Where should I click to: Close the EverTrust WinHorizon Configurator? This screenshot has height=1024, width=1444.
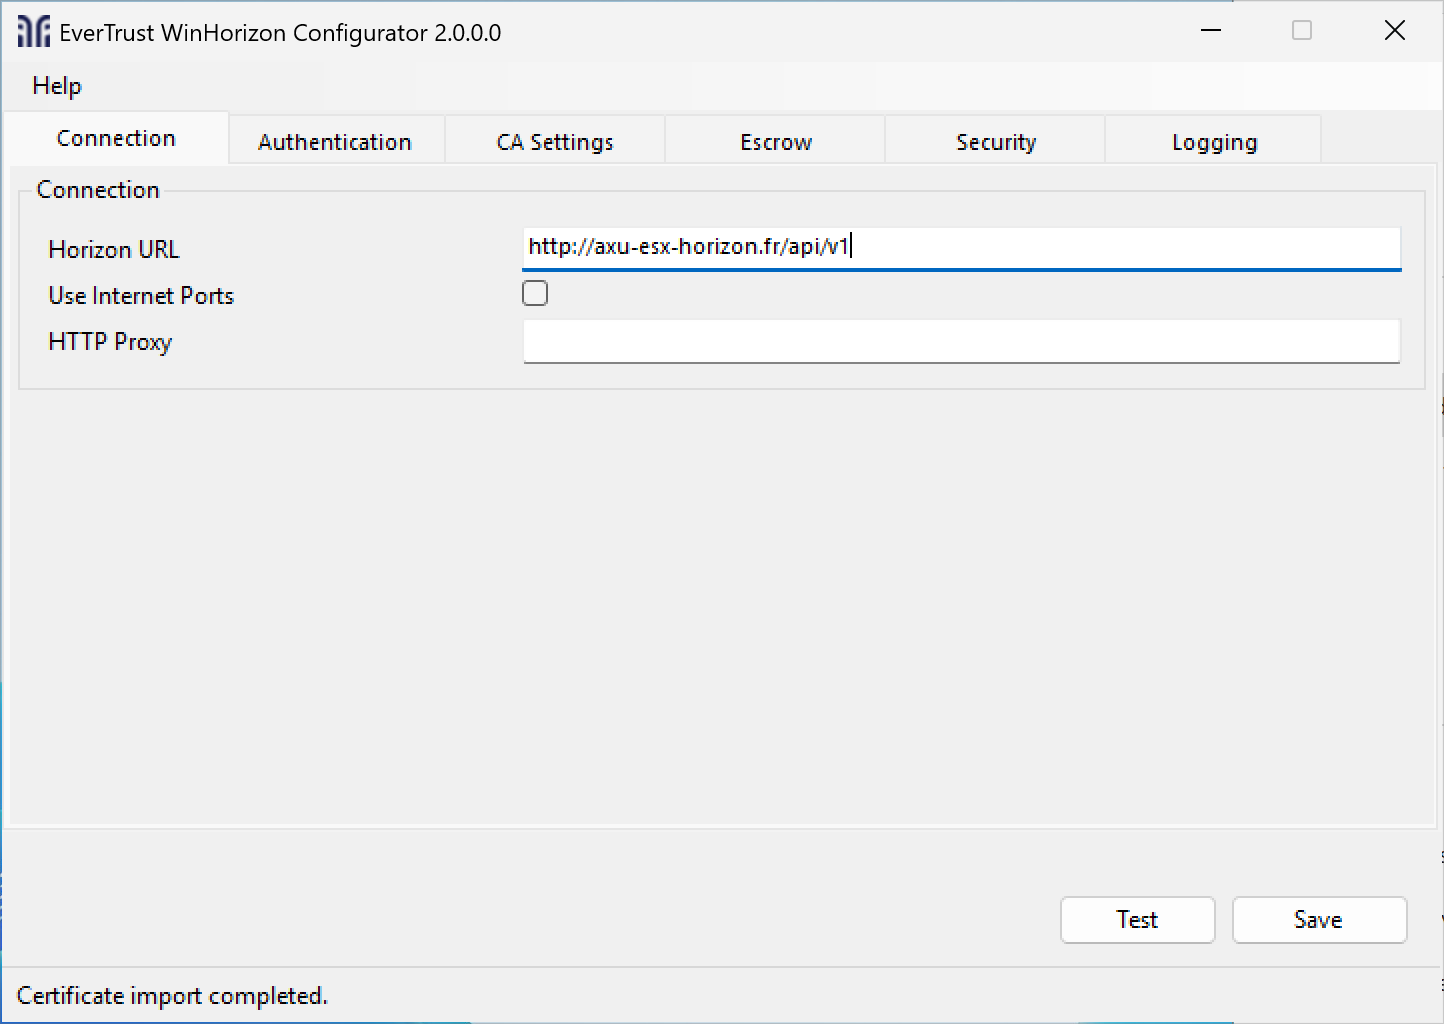[1395, 30]
